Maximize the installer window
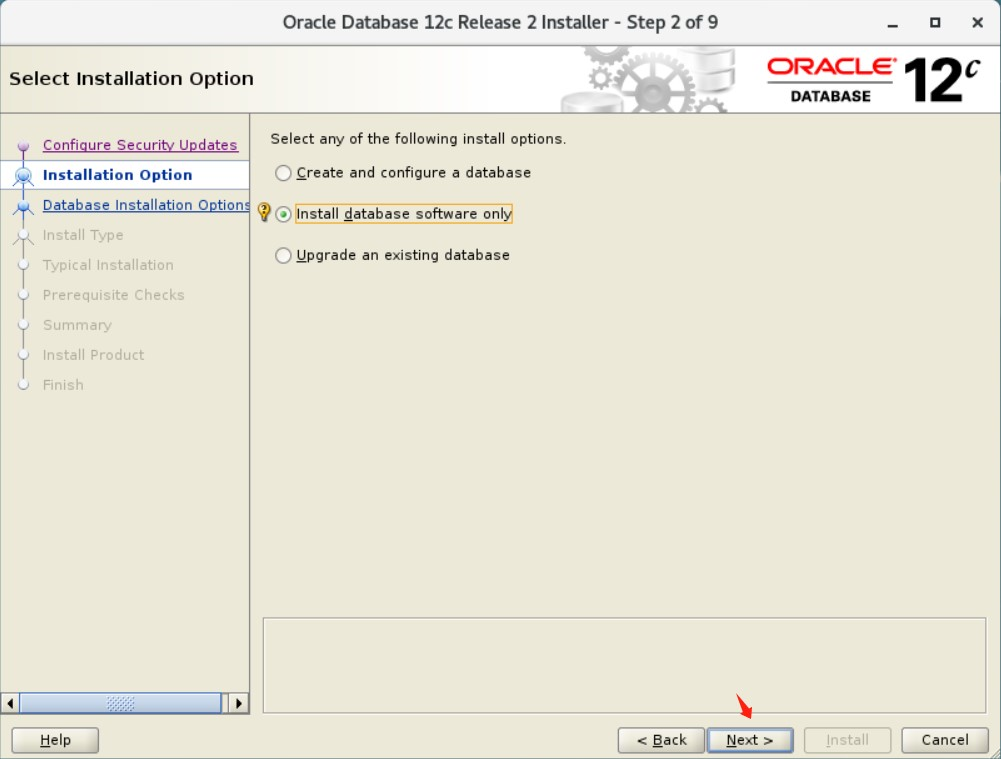Image resolution: width=1001 pixels, height=759 pixels. coord(935,23)
